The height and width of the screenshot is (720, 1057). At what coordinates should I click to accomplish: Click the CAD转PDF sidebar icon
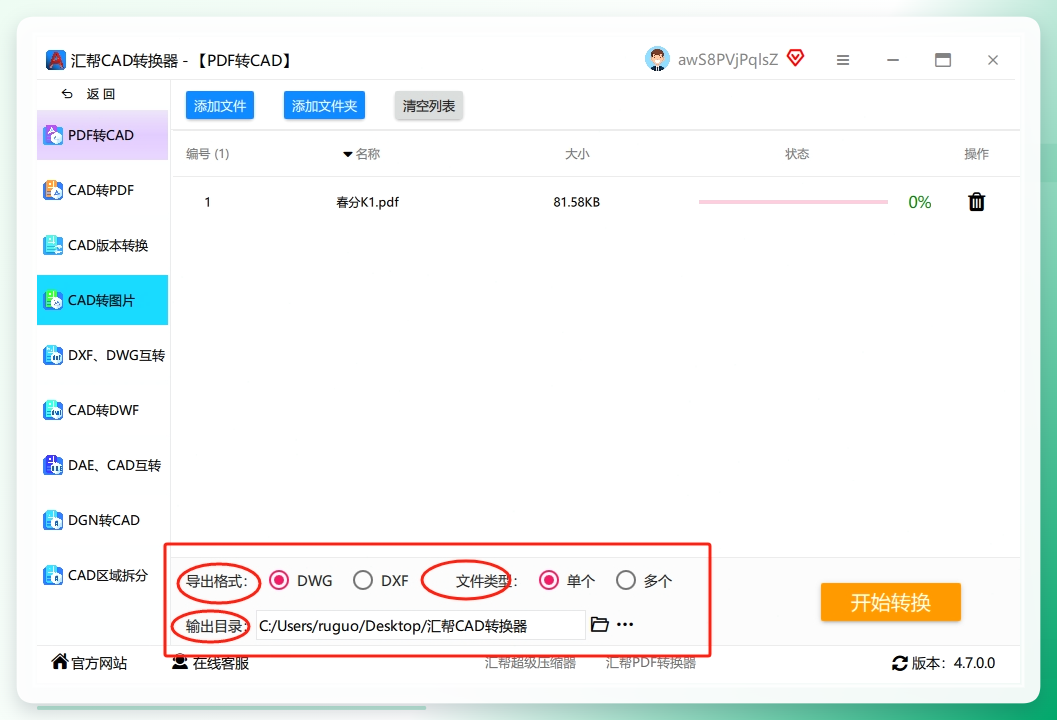53,190
